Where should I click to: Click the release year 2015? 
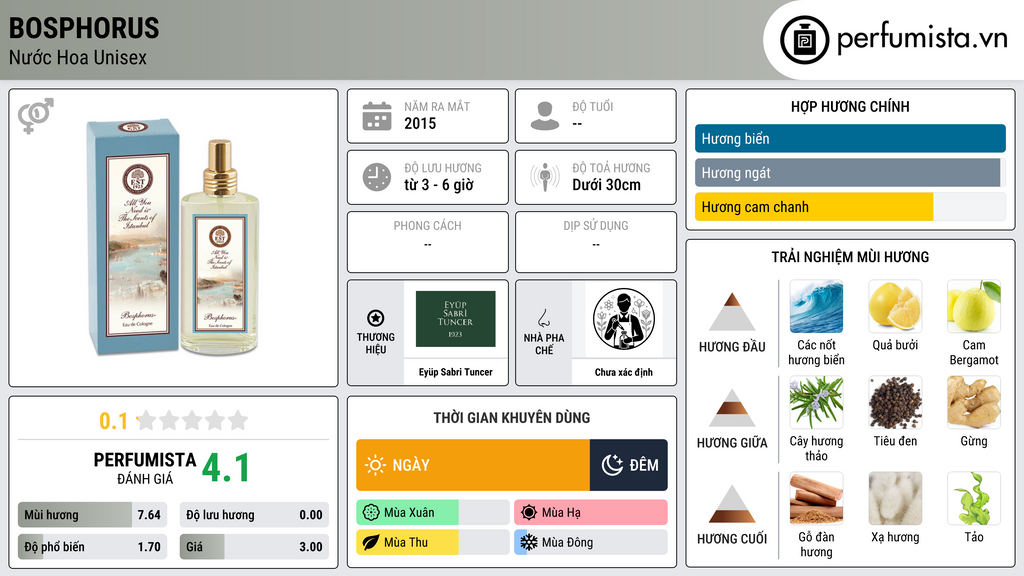click(x=420, y=123)
